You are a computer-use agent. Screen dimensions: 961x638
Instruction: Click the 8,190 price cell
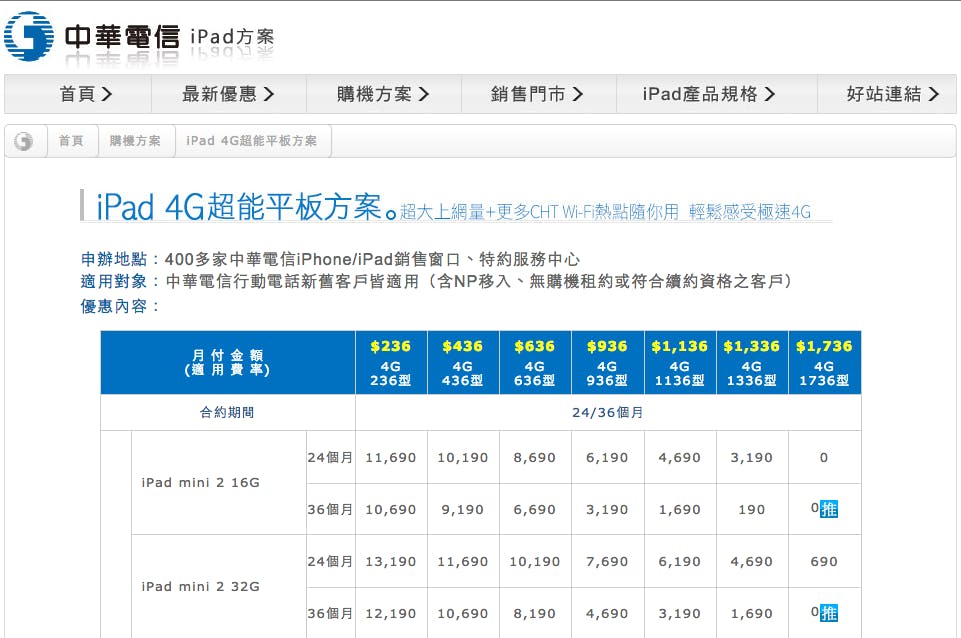coord(535,614)
